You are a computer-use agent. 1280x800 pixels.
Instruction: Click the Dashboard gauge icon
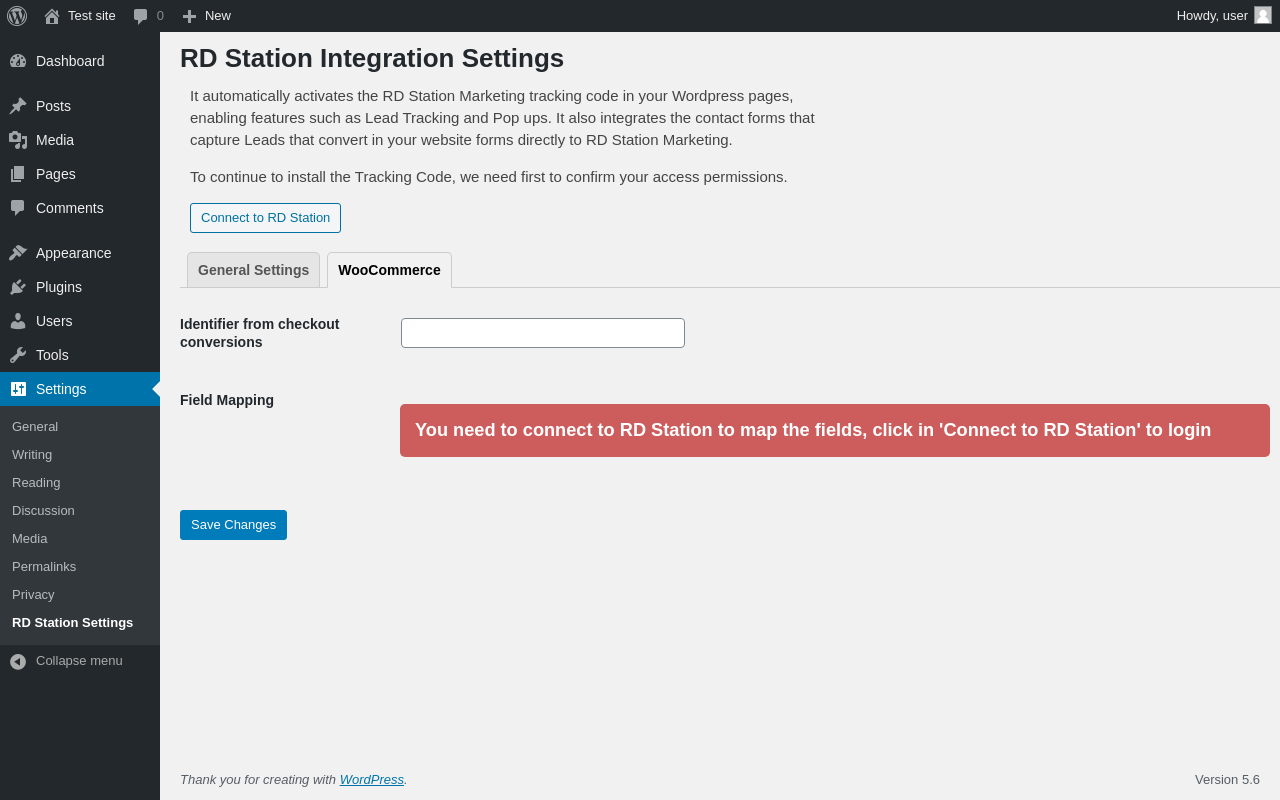click(x=18, y=61)
